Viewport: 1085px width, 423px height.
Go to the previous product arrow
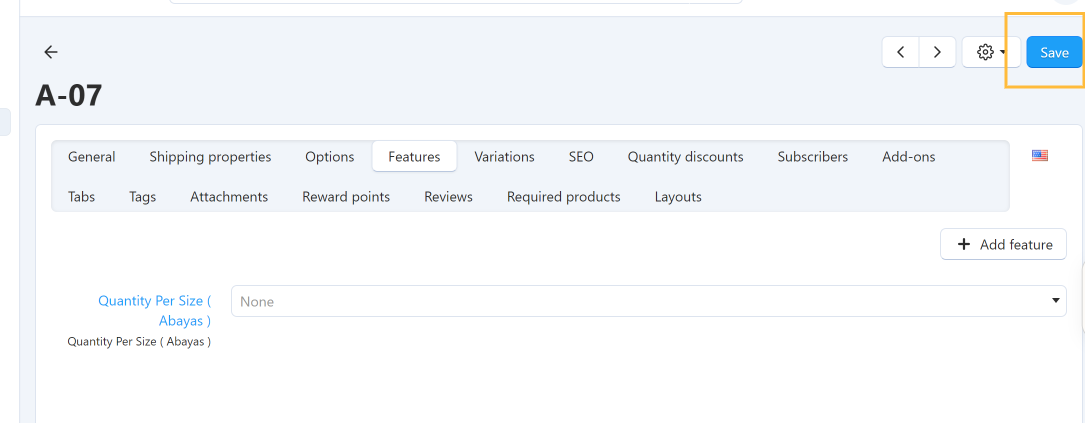[x=901, y=52]
